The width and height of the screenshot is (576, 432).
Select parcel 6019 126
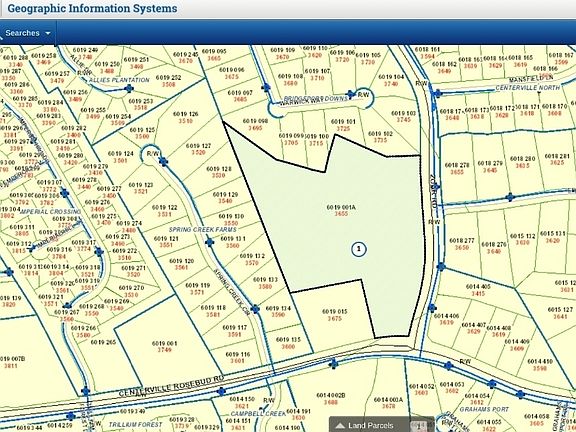(x=186, y=117)
